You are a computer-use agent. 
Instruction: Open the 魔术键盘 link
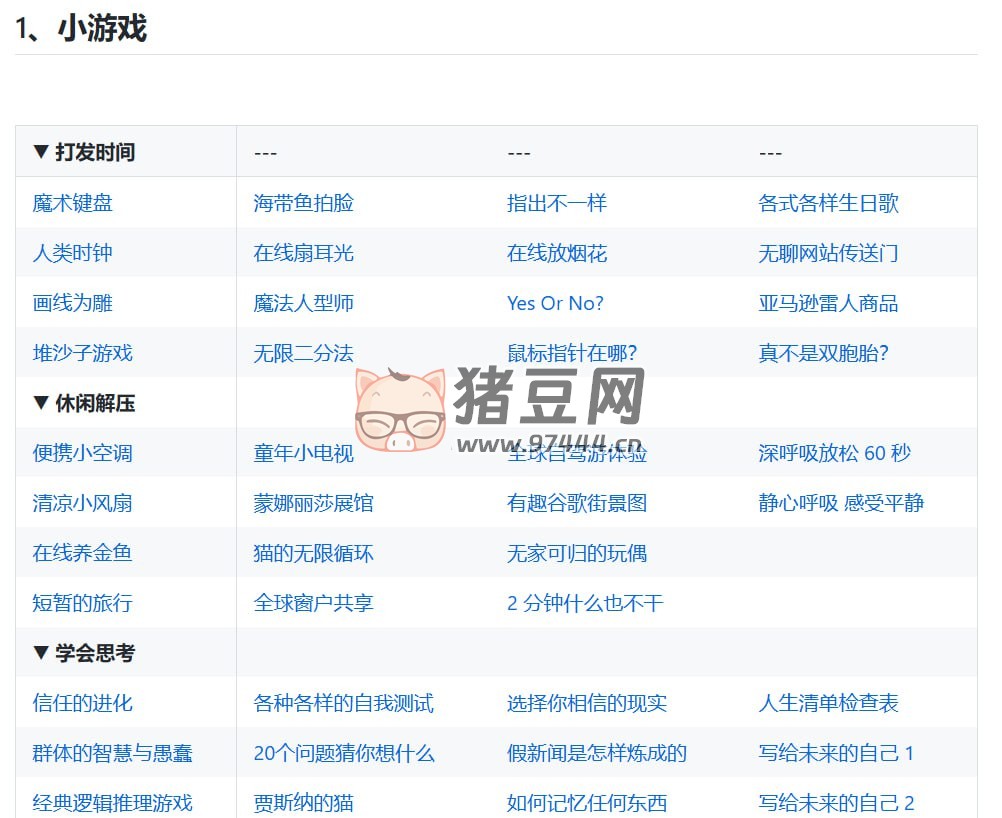click(70, 203)
